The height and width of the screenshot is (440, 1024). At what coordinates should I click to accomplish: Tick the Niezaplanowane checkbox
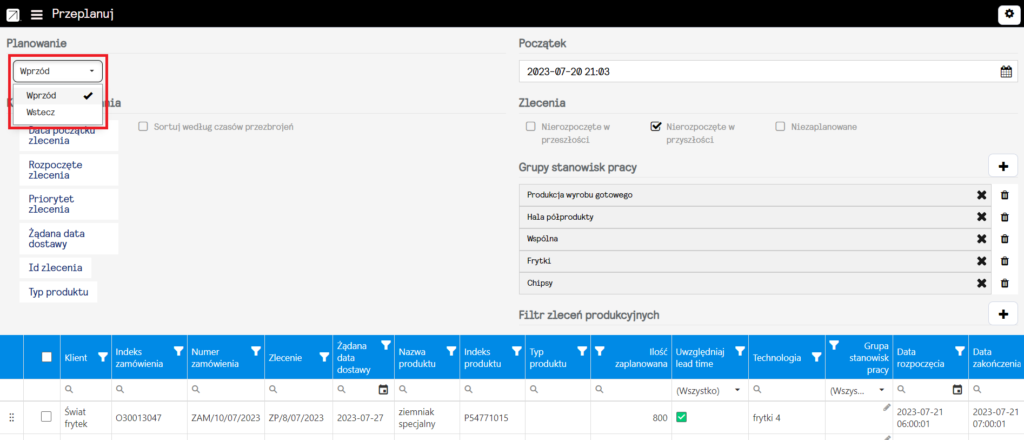780,127
